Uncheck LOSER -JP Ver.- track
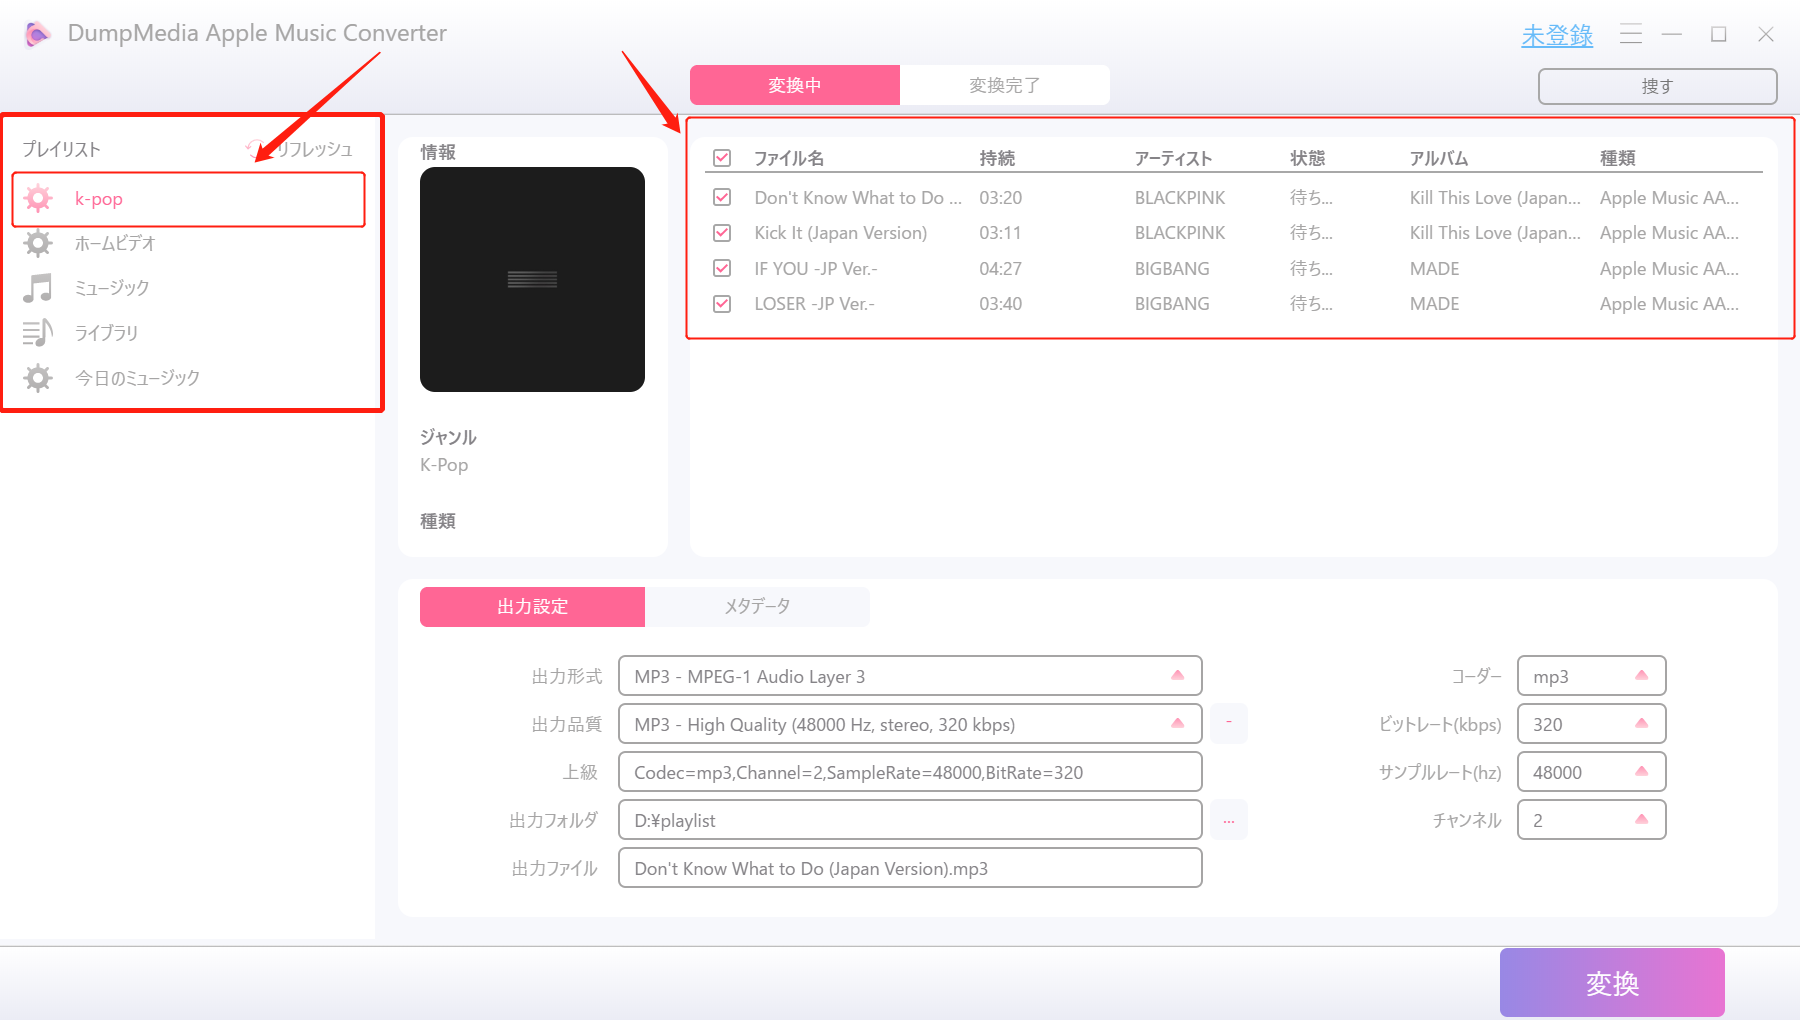Viewport: 1800px width, 1020px height. 722,303
